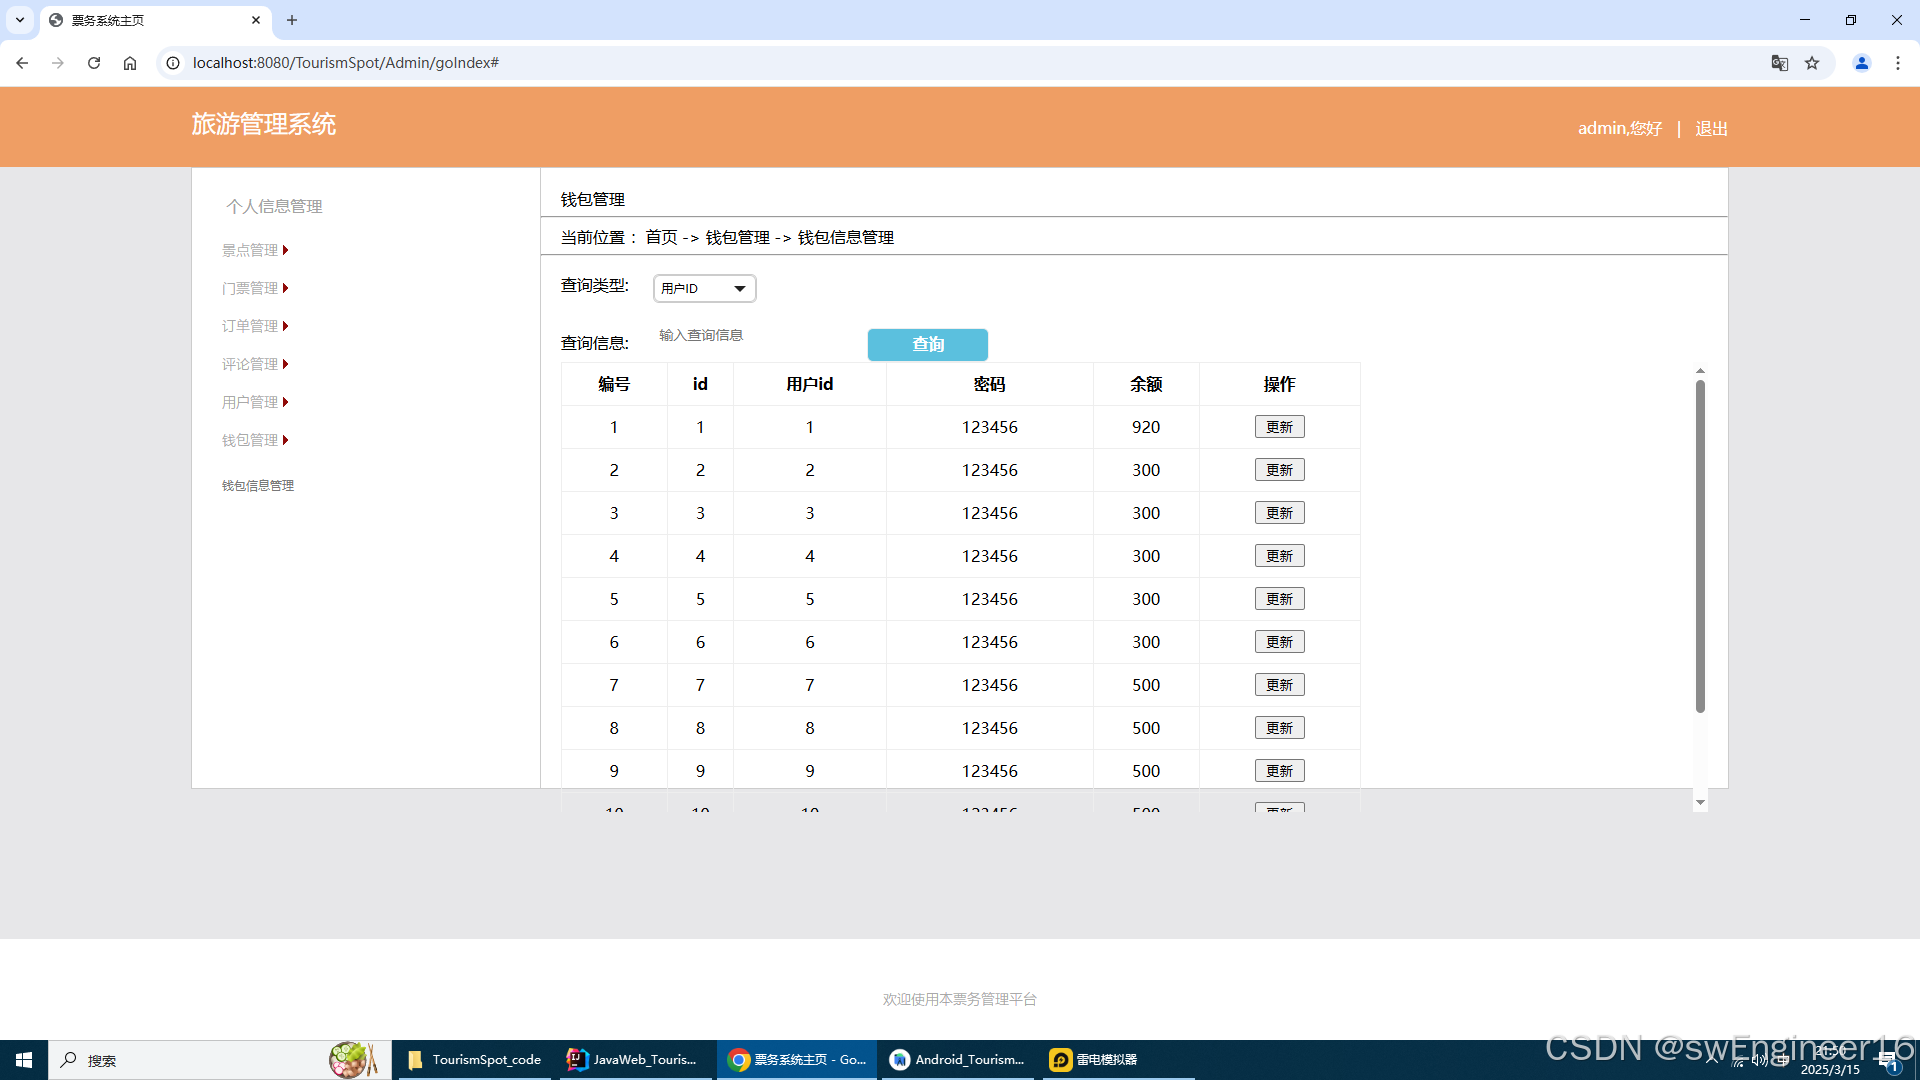Open the 查询类型 用户ID dropdown
This screenshot has height=1080, width=1920.
point(704,289)
